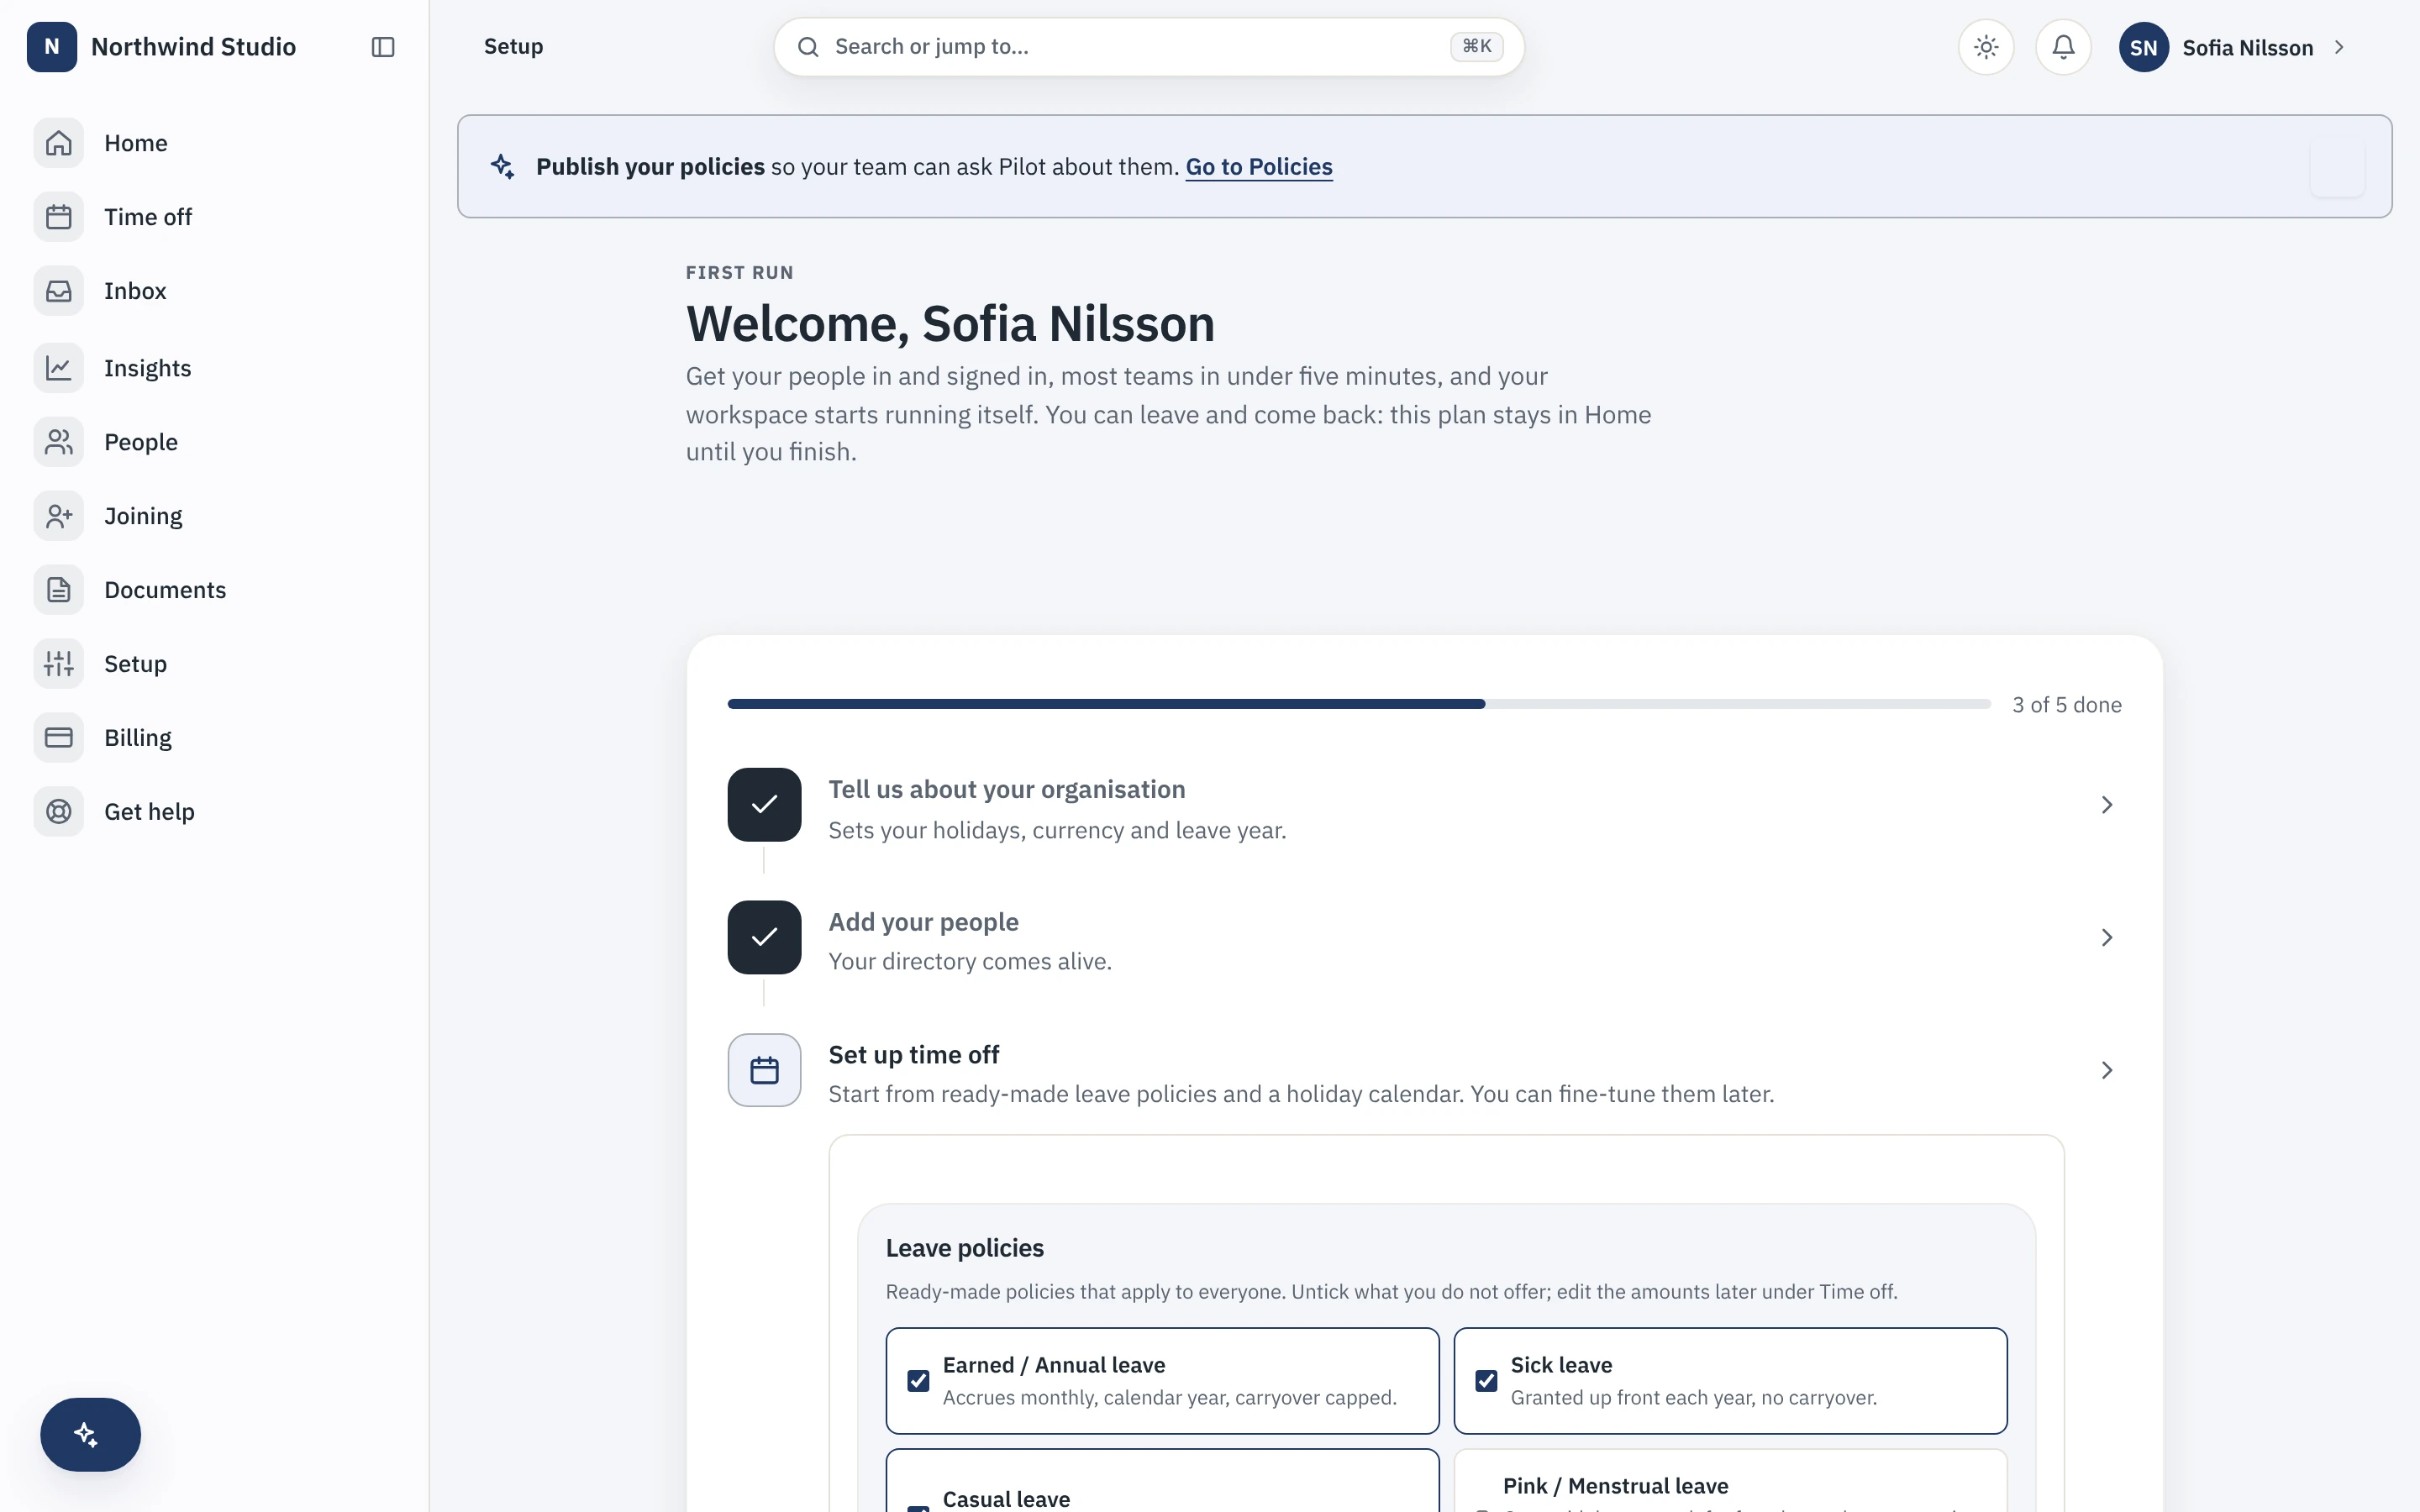Select the "Casual leave" policy title
Screen dimensions: 2420x1512
(1006, 1499)
